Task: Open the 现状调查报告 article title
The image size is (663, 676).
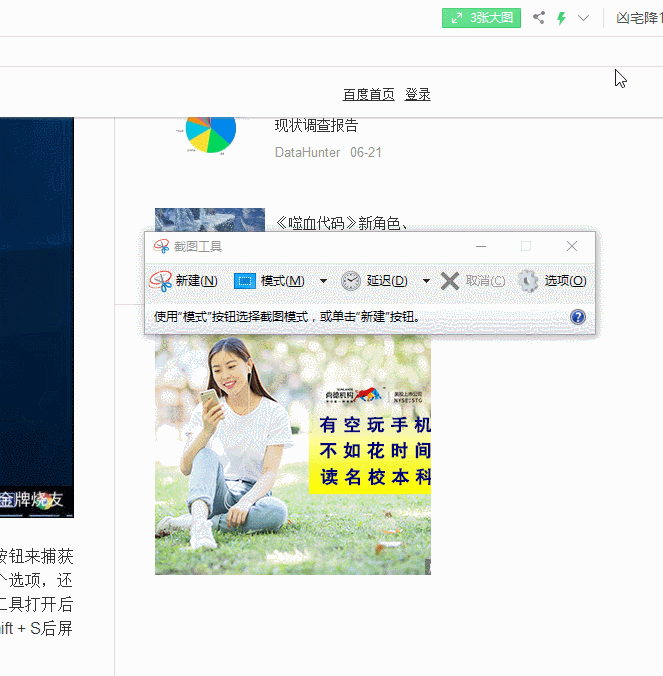Action: [316, 126]
